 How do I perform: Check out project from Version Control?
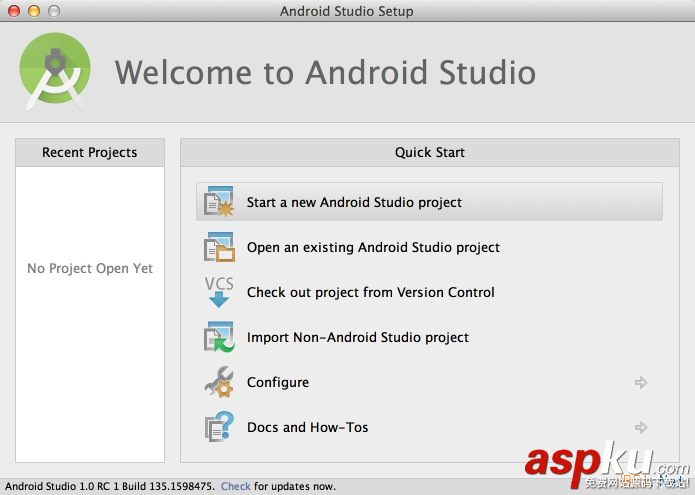pos(371,292)
